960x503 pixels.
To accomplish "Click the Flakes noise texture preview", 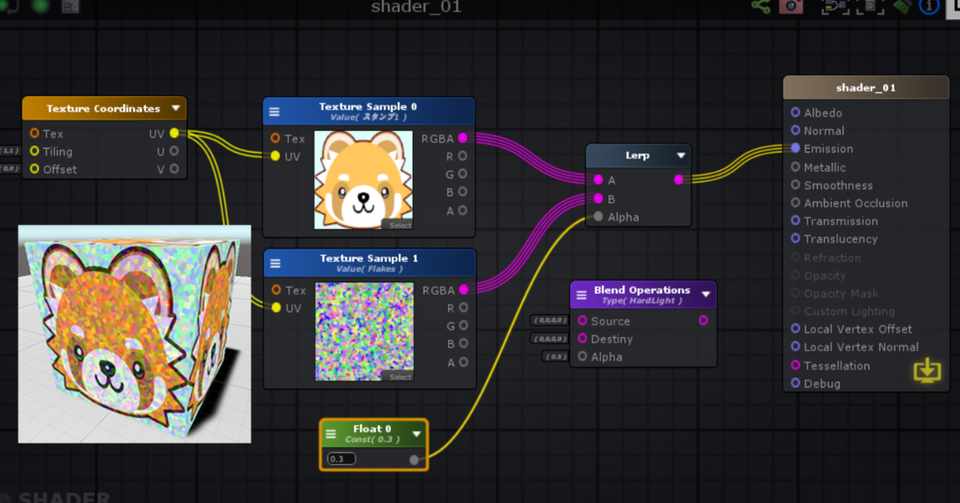I will click(364, 332).
